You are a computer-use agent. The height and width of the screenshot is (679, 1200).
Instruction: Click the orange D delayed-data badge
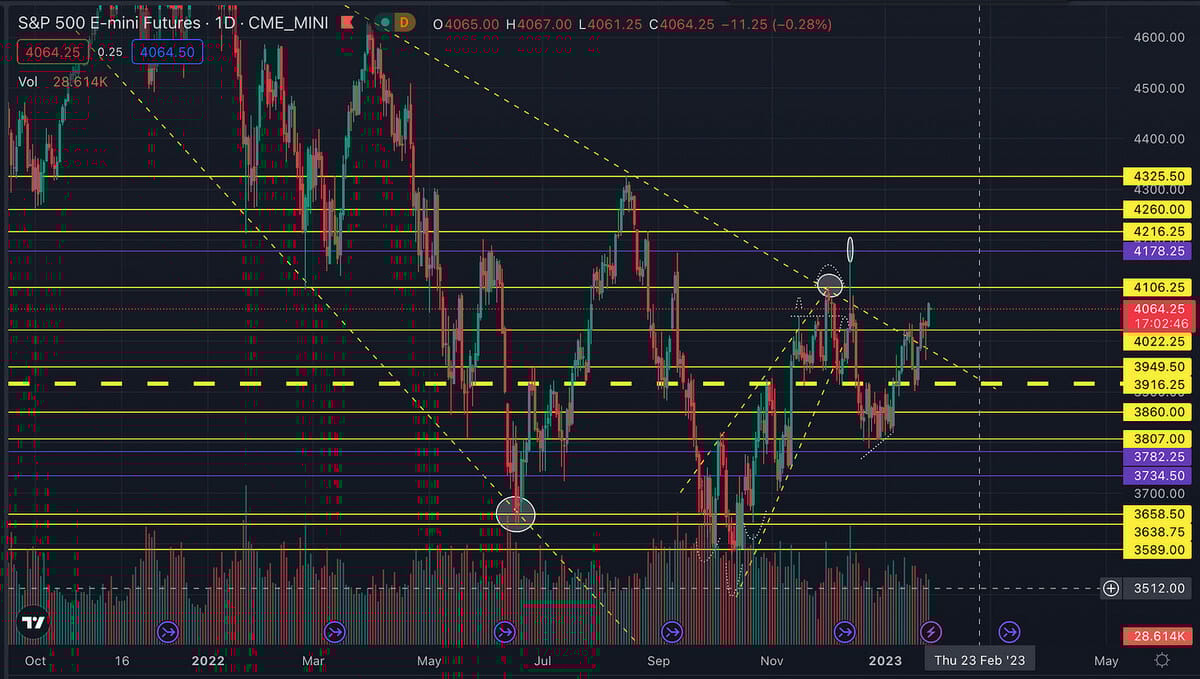[x=405, y=22]
